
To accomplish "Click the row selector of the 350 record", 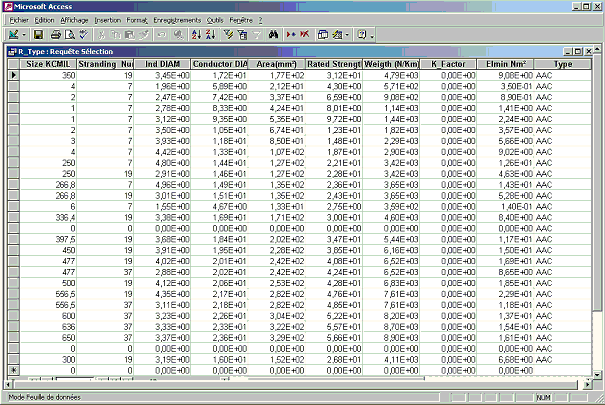I will 14,75.
